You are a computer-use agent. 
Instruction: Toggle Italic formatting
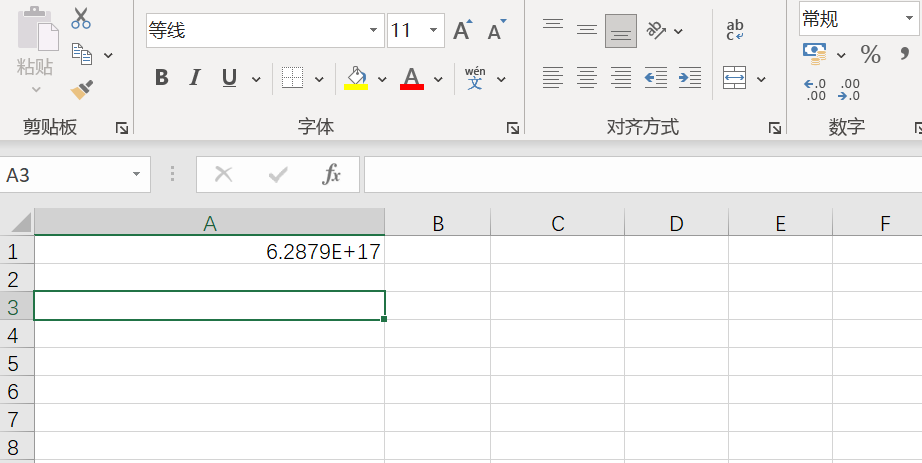tap(195, 78)
